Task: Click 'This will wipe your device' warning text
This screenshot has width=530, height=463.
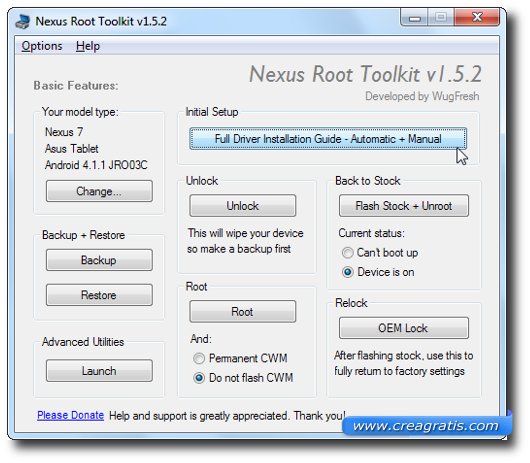Action: (x=246, y=233)
